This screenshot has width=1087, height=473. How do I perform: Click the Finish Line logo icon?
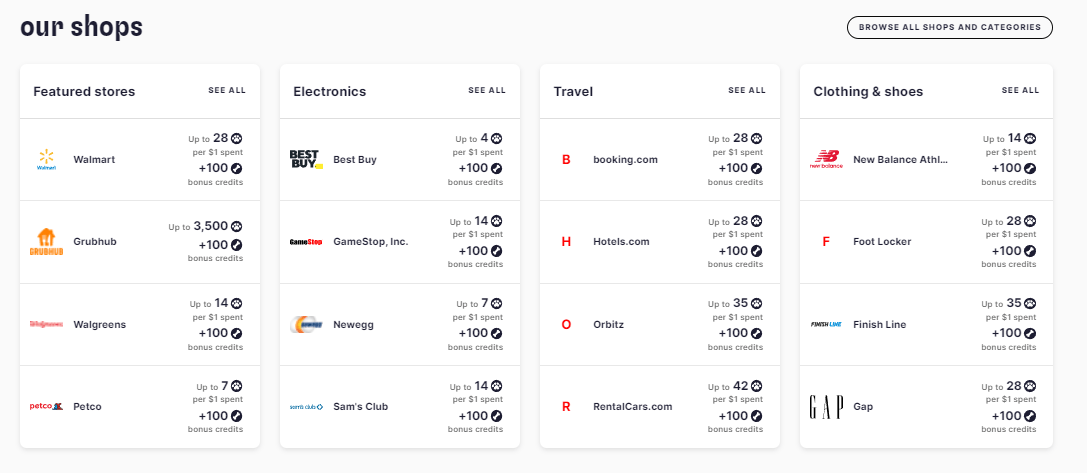826,324
